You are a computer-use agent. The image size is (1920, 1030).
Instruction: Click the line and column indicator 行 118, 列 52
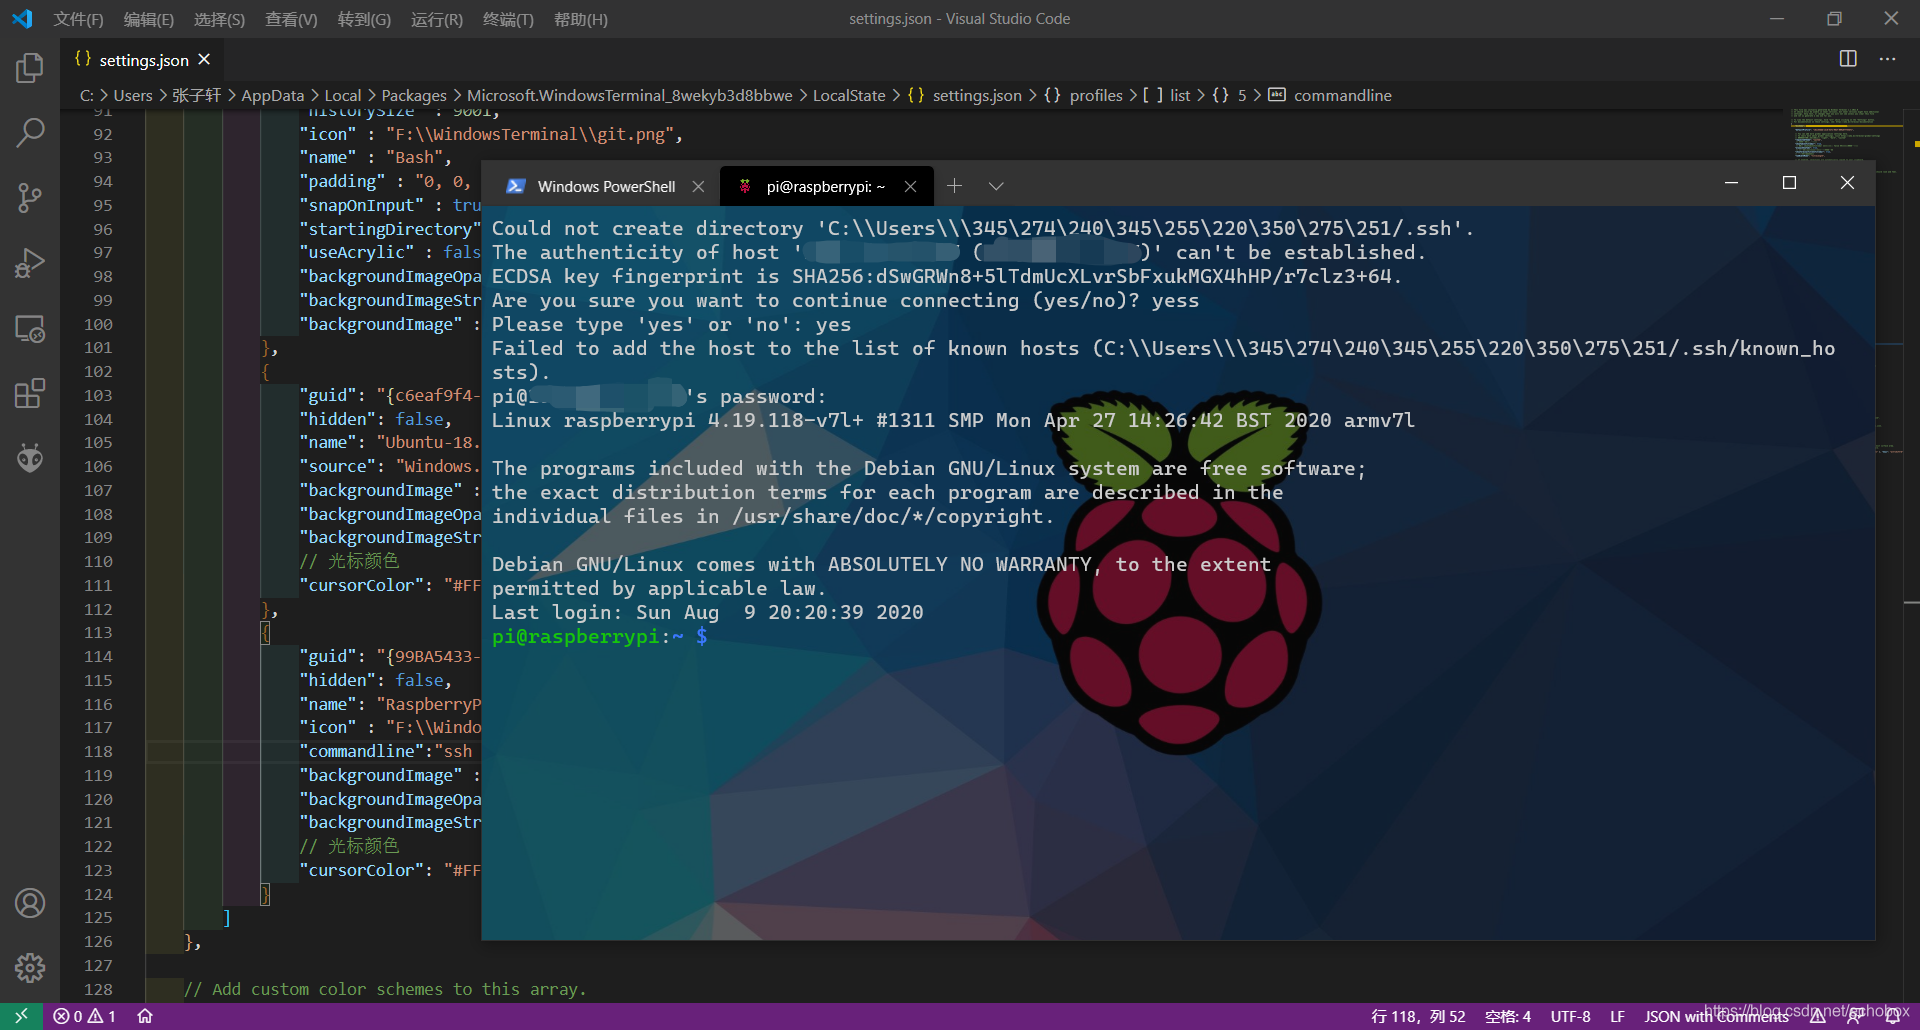pyautogui.click(x=1418, y=1016)
